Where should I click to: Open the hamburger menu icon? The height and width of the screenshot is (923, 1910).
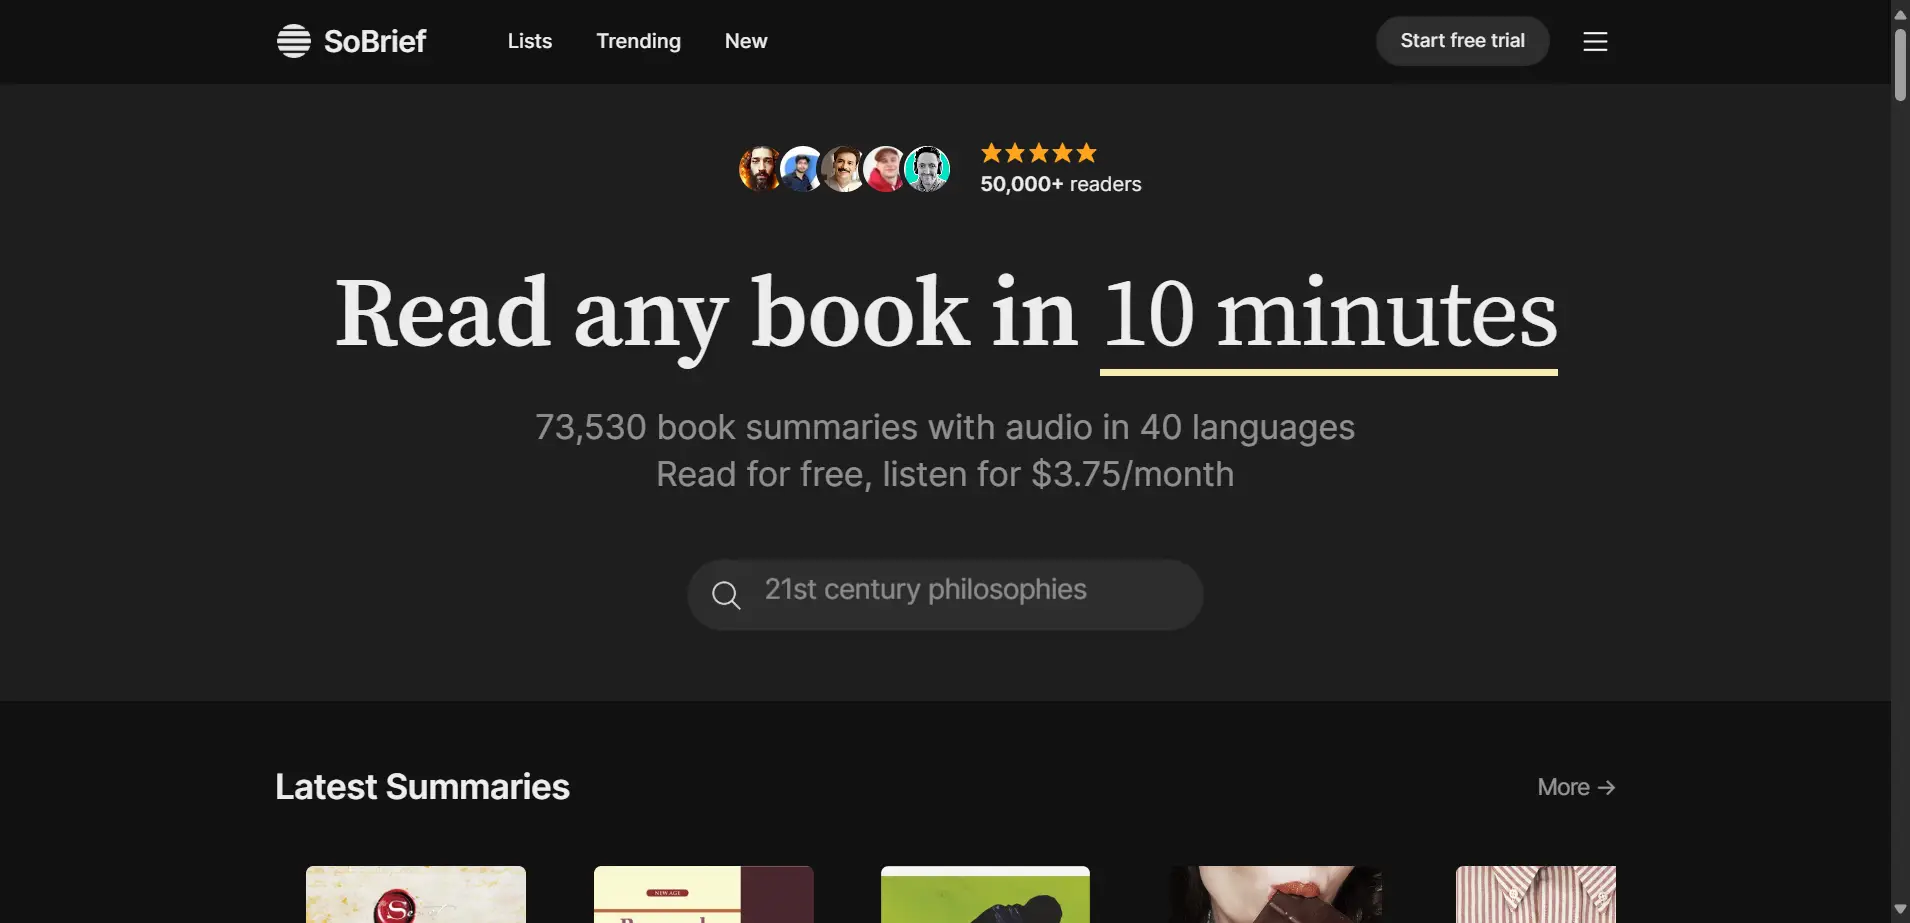(x=1595, y=41)
